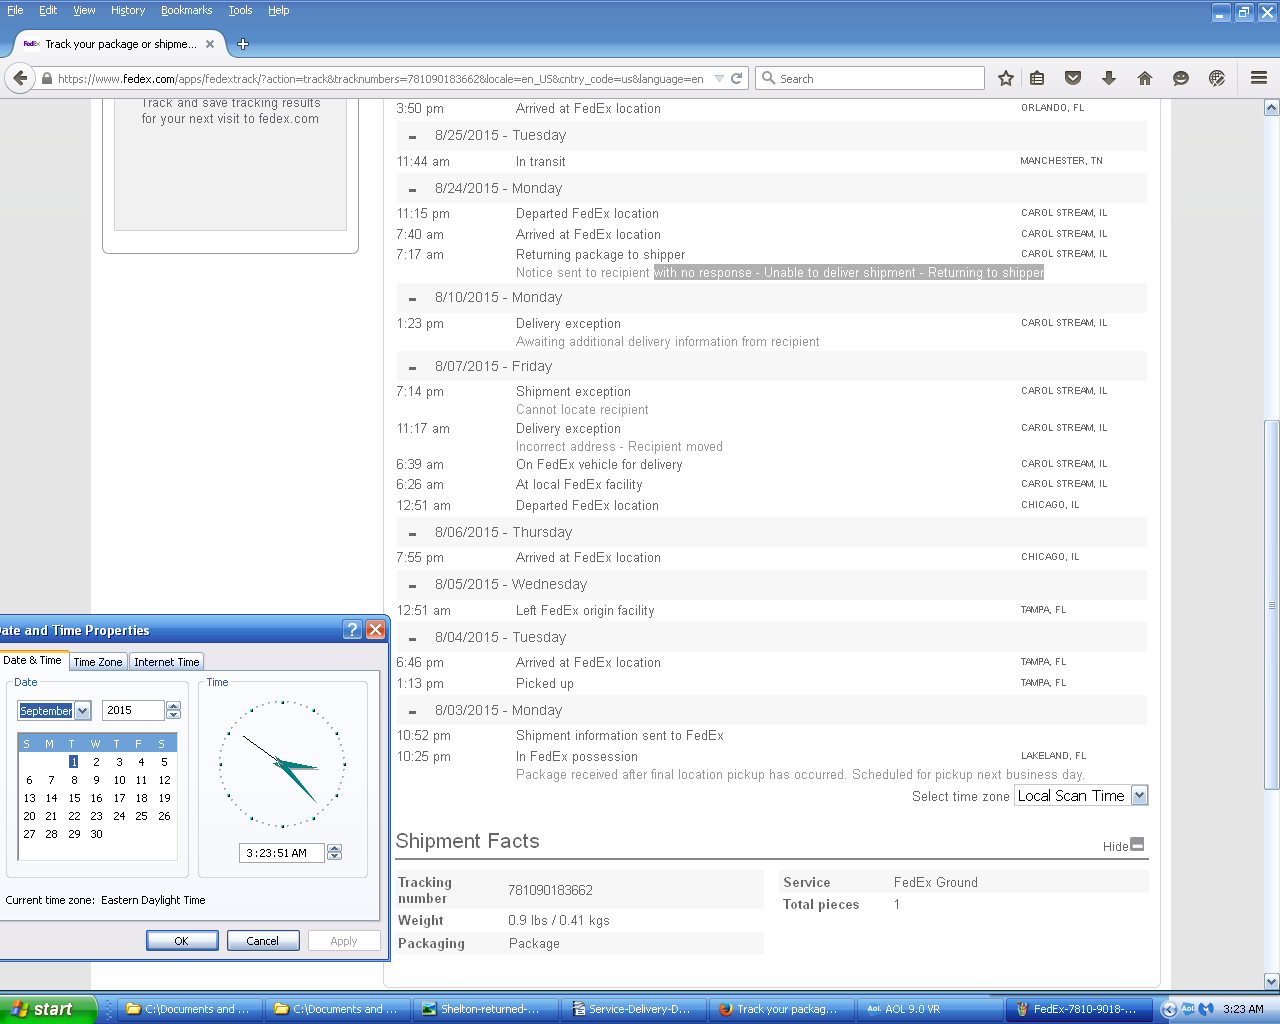1280x1024 pixels.
Task: Switch to the Time Zone tab
Action: click(x=98, y=662)
